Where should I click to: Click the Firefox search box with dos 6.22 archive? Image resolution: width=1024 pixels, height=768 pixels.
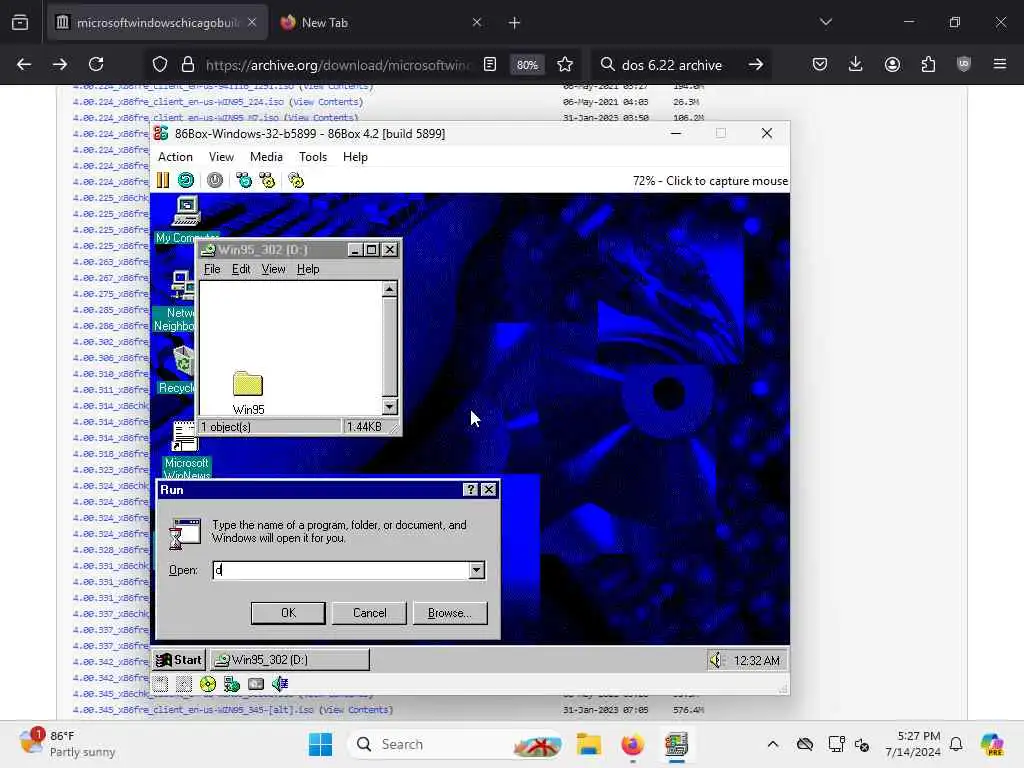tap(672, 65)
